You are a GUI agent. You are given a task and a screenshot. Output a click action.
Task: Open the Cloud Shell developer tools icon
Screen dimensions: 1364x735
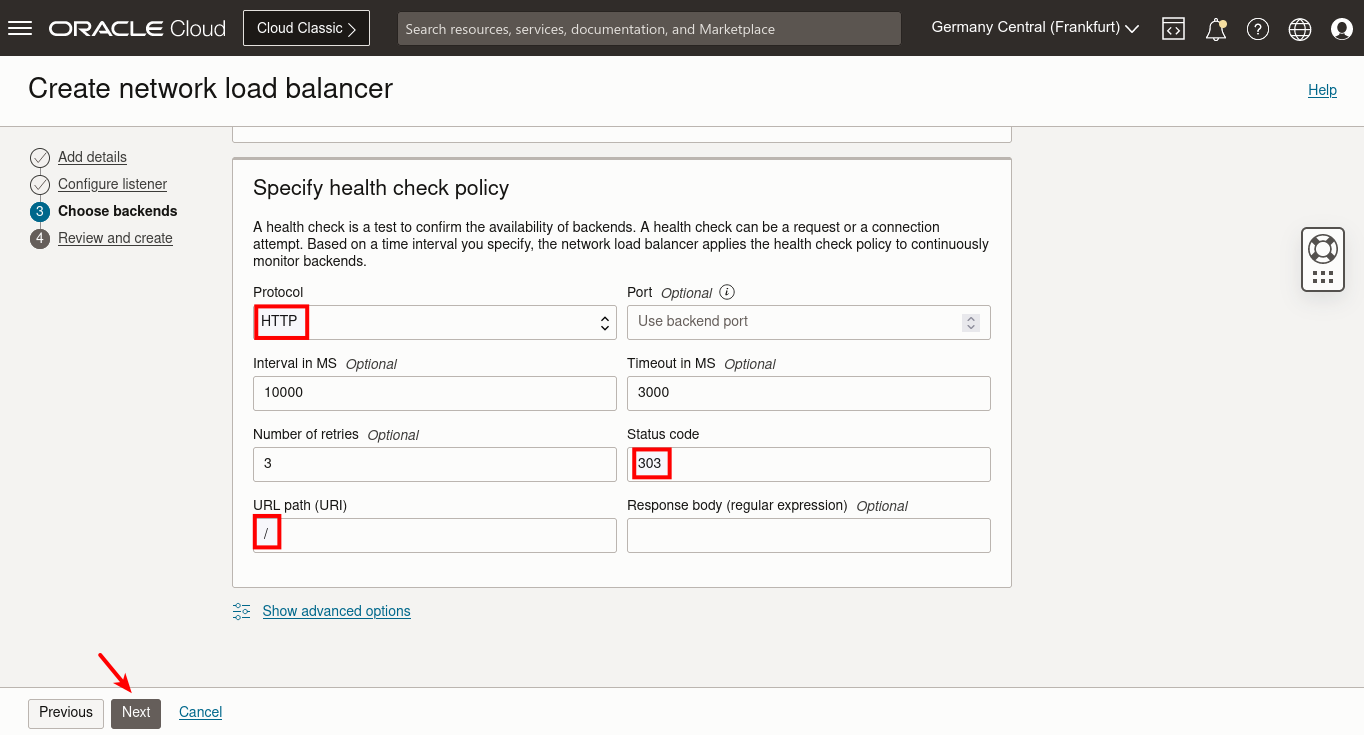coord(1173,28)
